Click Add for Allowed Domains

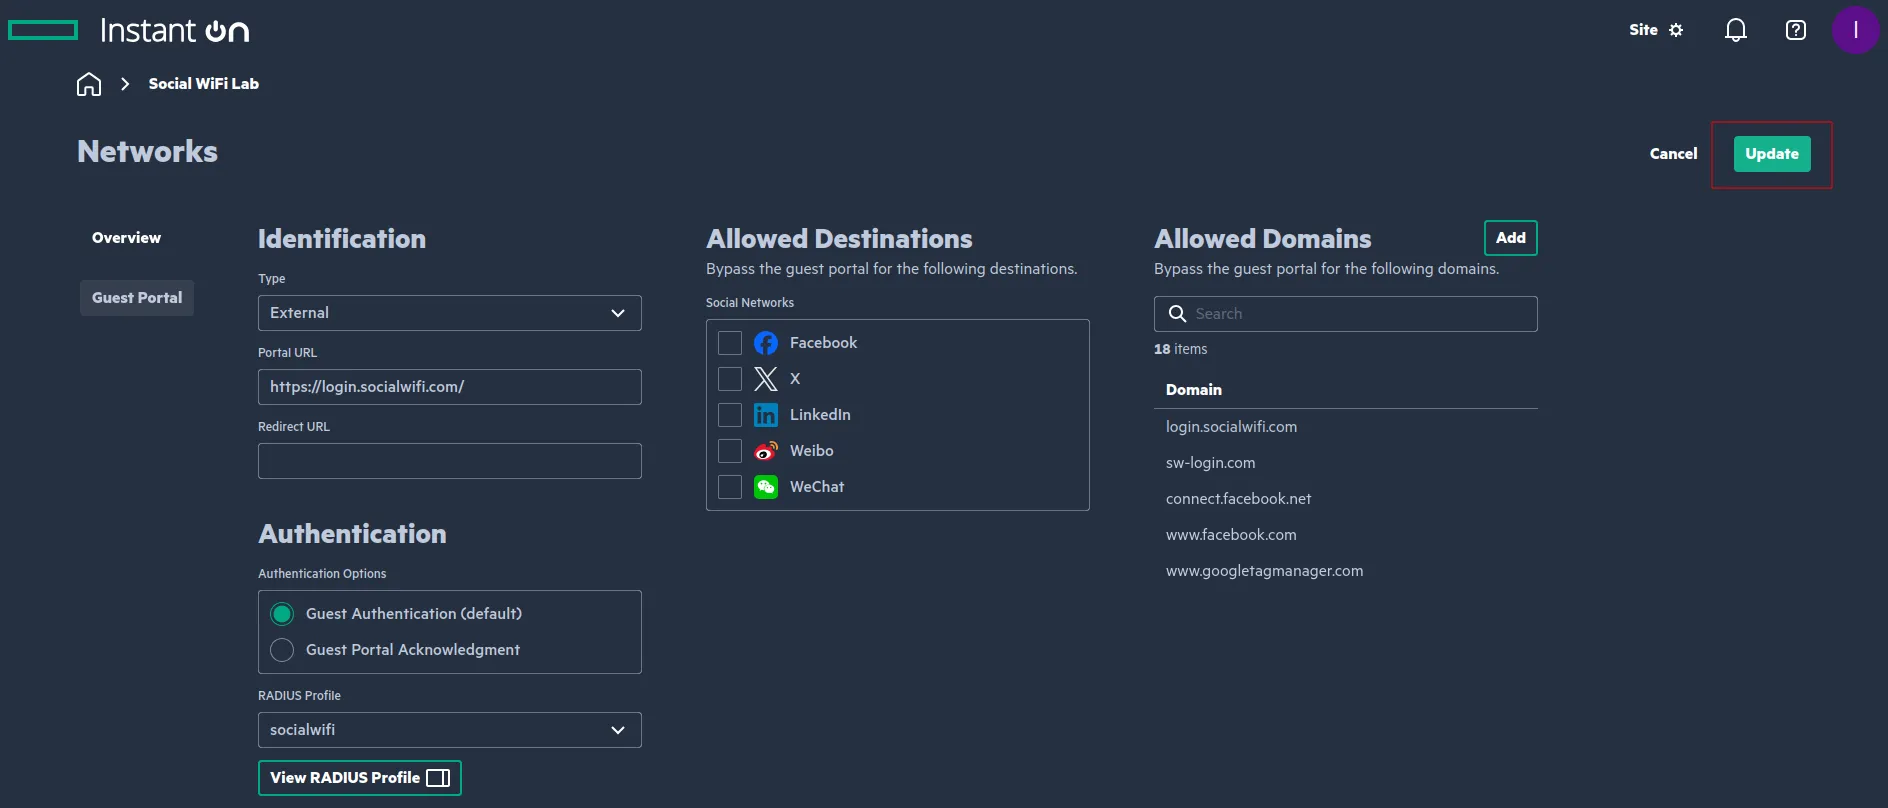1510,238
